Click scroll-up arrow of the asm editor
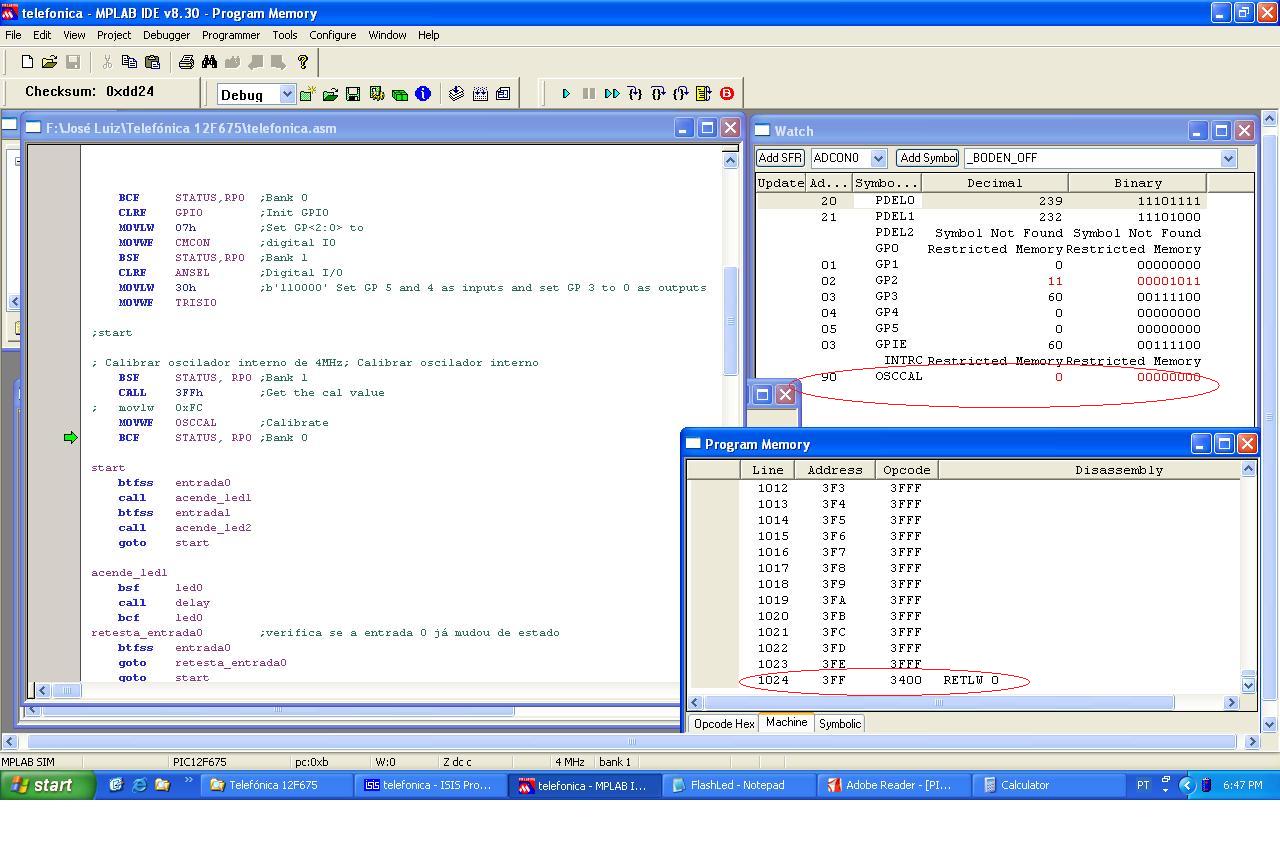The width and height of the screenshot is (1280, 859). (x=730, y=160)
